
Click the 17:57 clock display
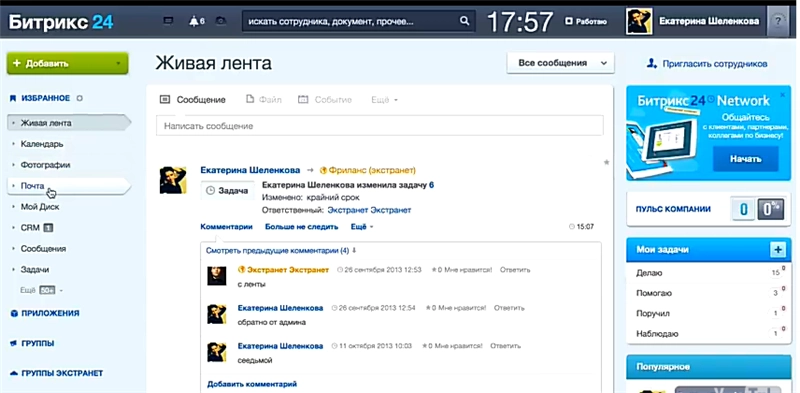519,21
